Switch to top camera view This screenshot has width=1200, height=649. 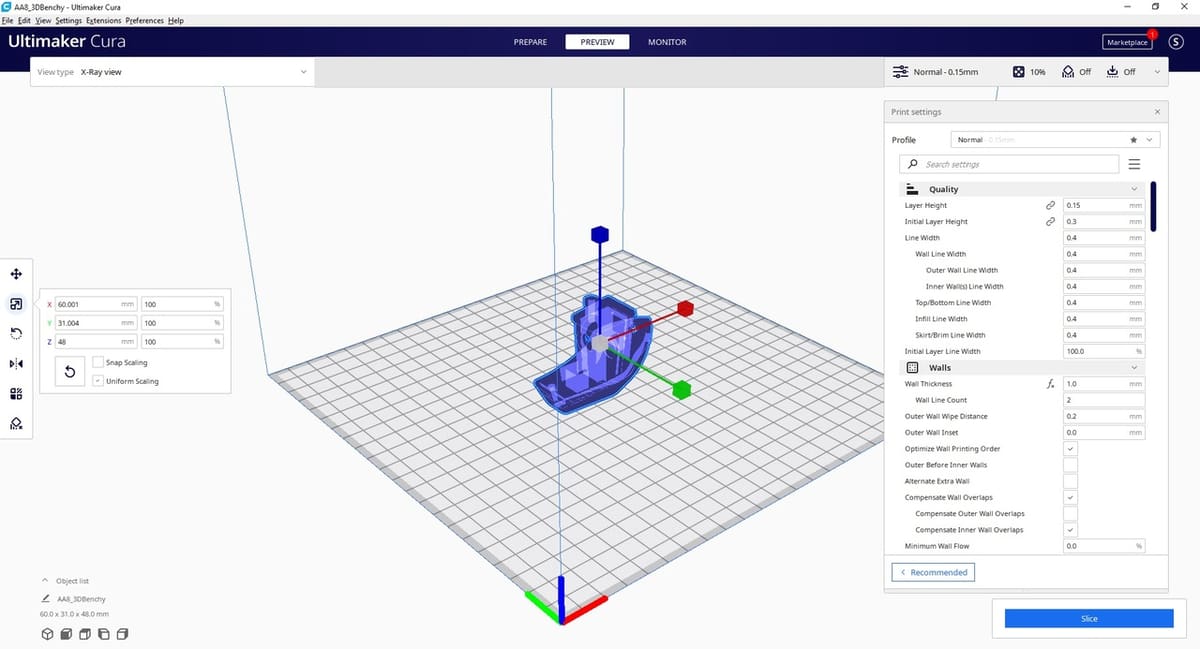coord(85,634)
